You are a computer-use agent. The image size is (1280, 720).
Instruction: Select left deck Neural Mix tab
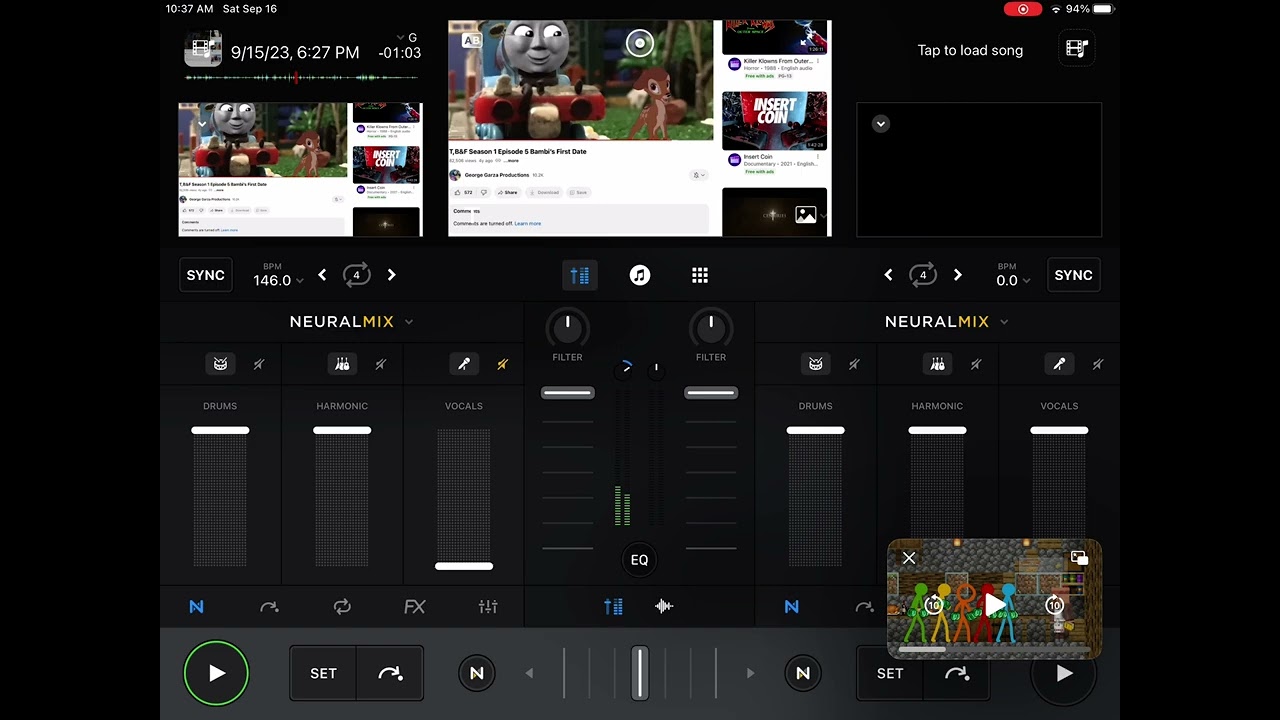[x=196, y=606]
